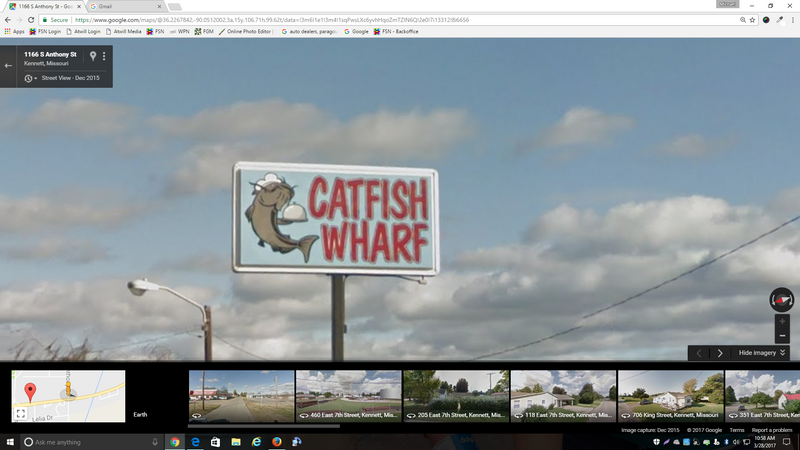Open the 351 East 7th Street thumbnail
The height and width of the screenshot is (450, 800).
point(763,396)
